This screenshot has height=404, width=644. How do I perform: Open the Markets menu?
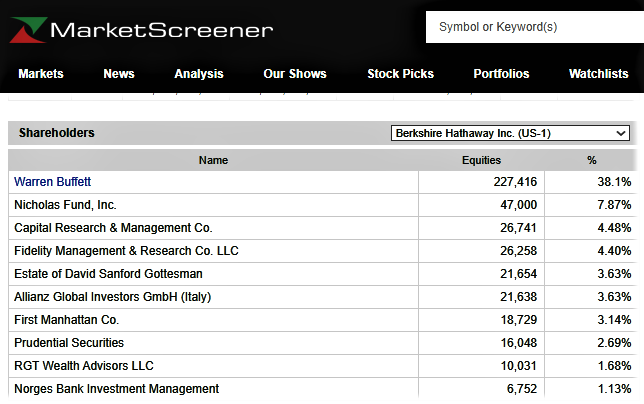coord(41,73)
